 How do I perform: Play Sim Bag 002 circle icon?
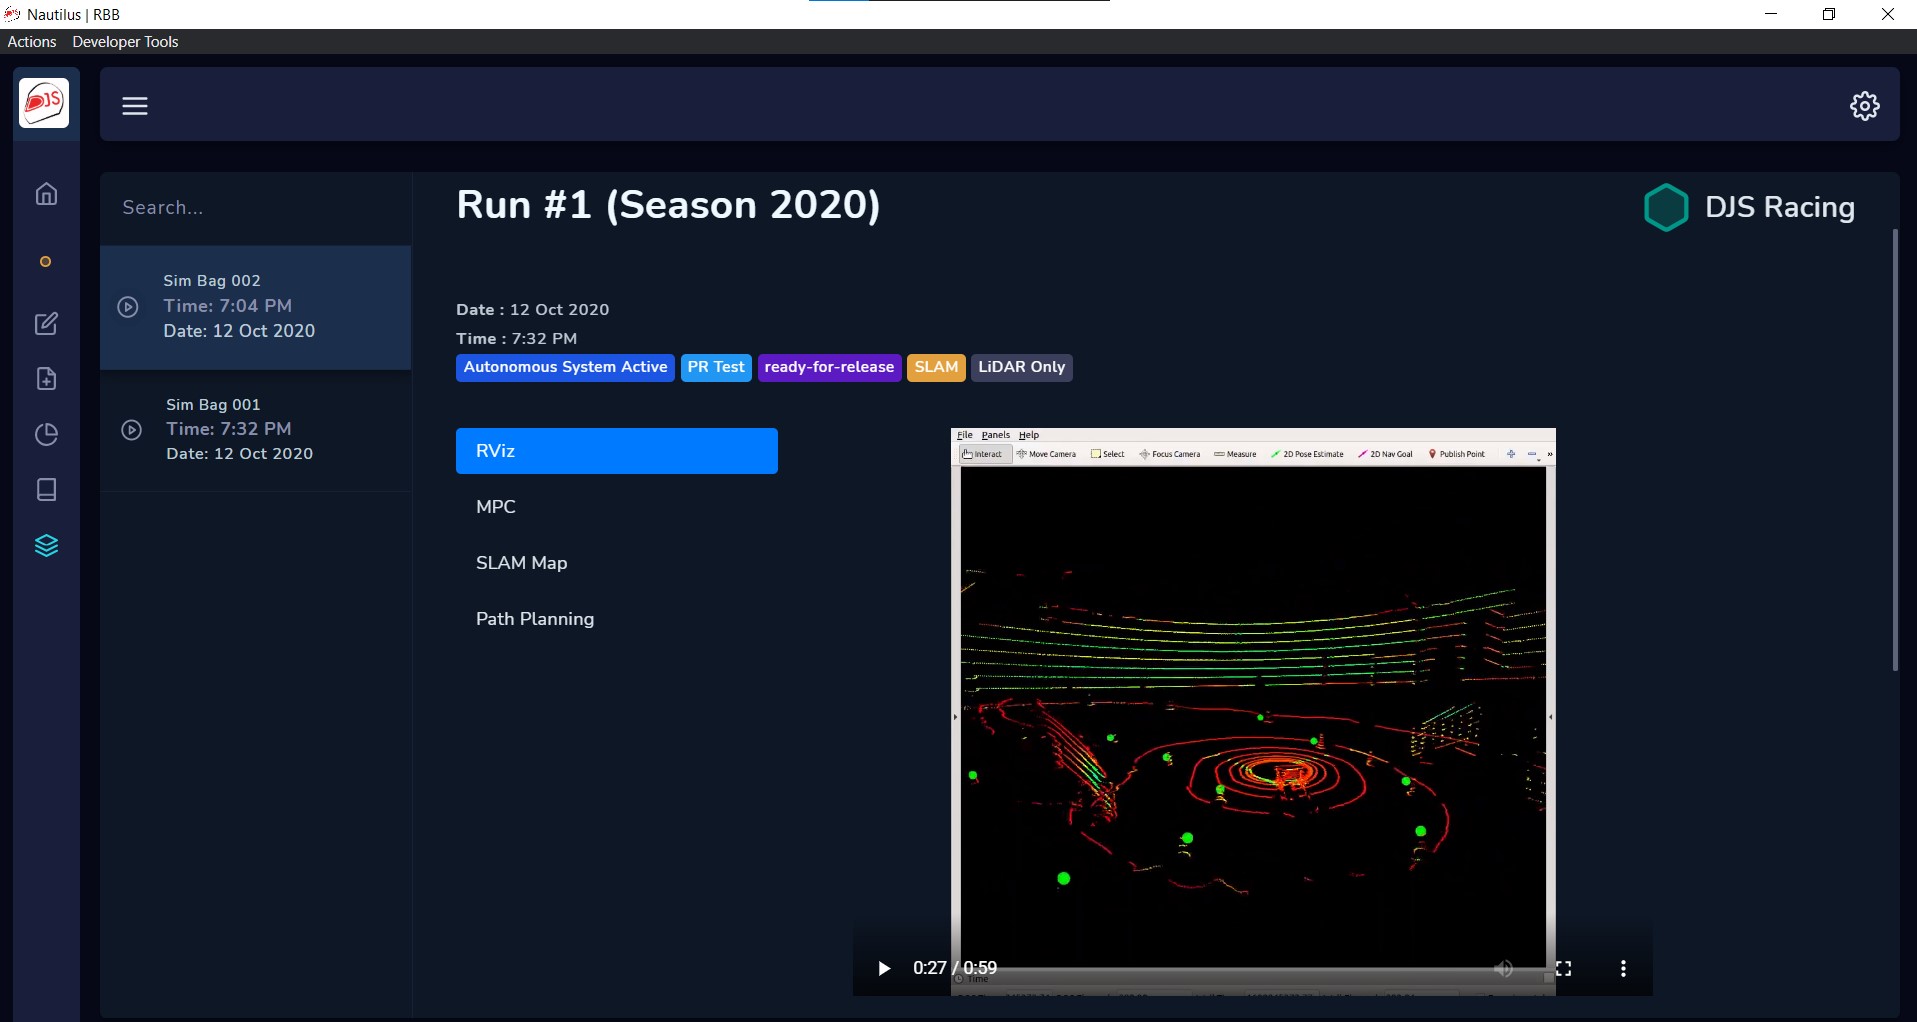[x=128, y=307]
